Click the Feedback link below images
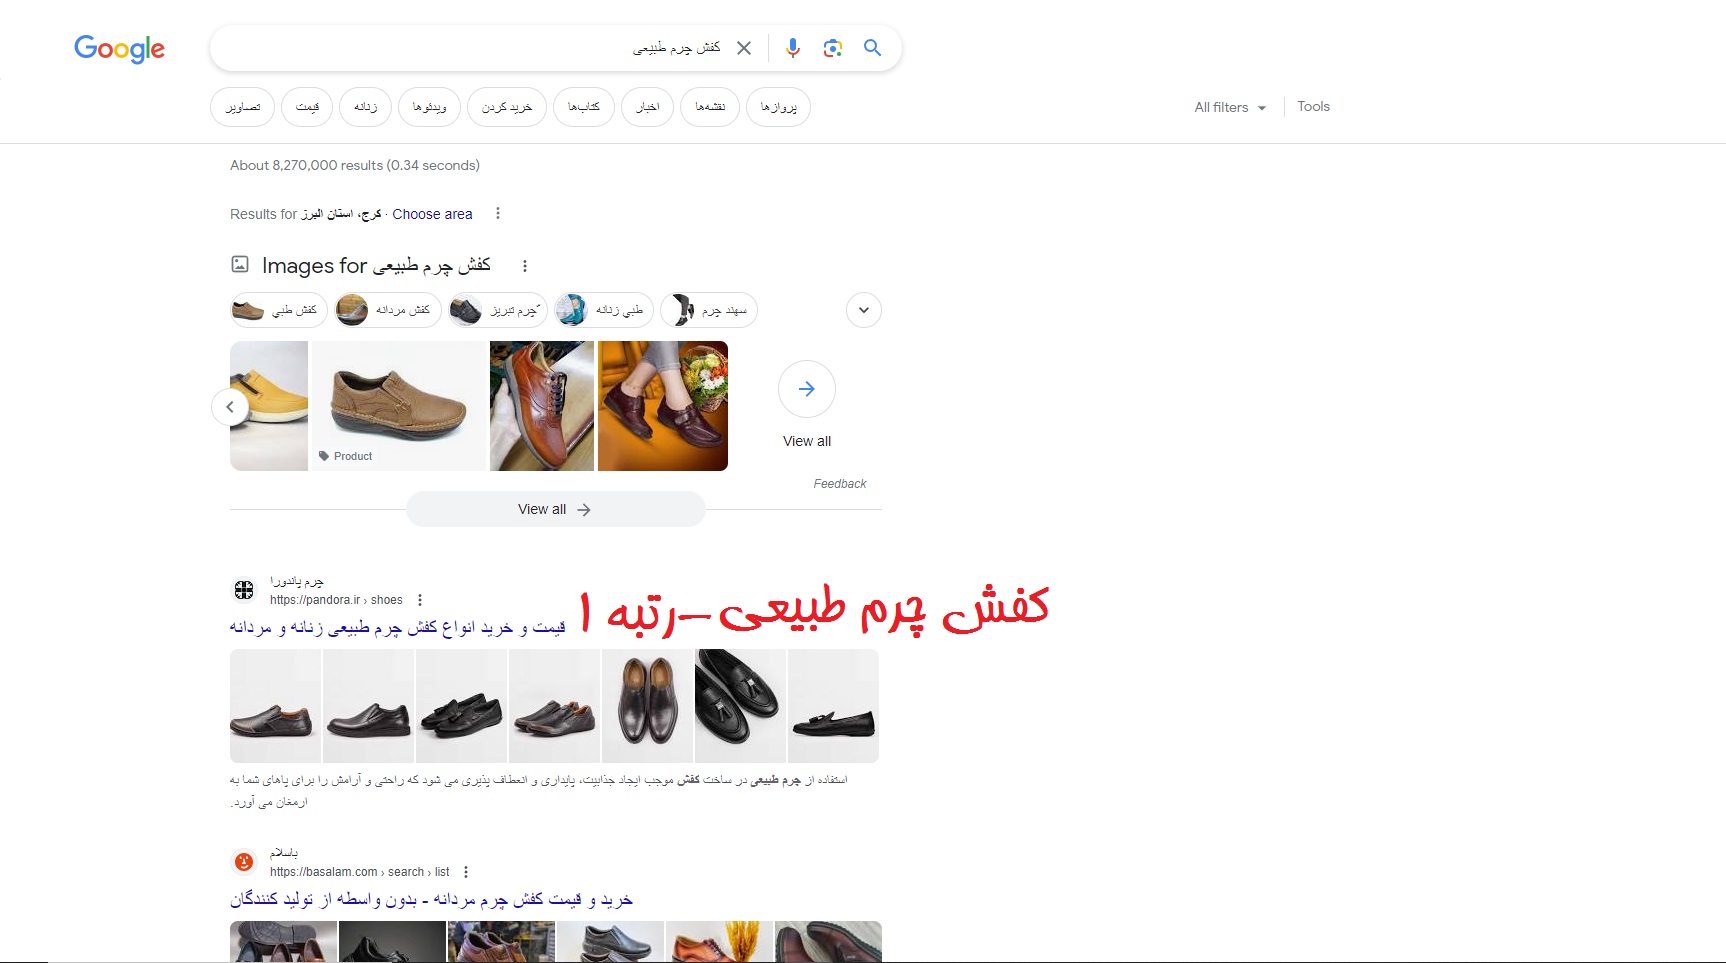This screenshot has height=963, width=1726. tap(840, 484)
